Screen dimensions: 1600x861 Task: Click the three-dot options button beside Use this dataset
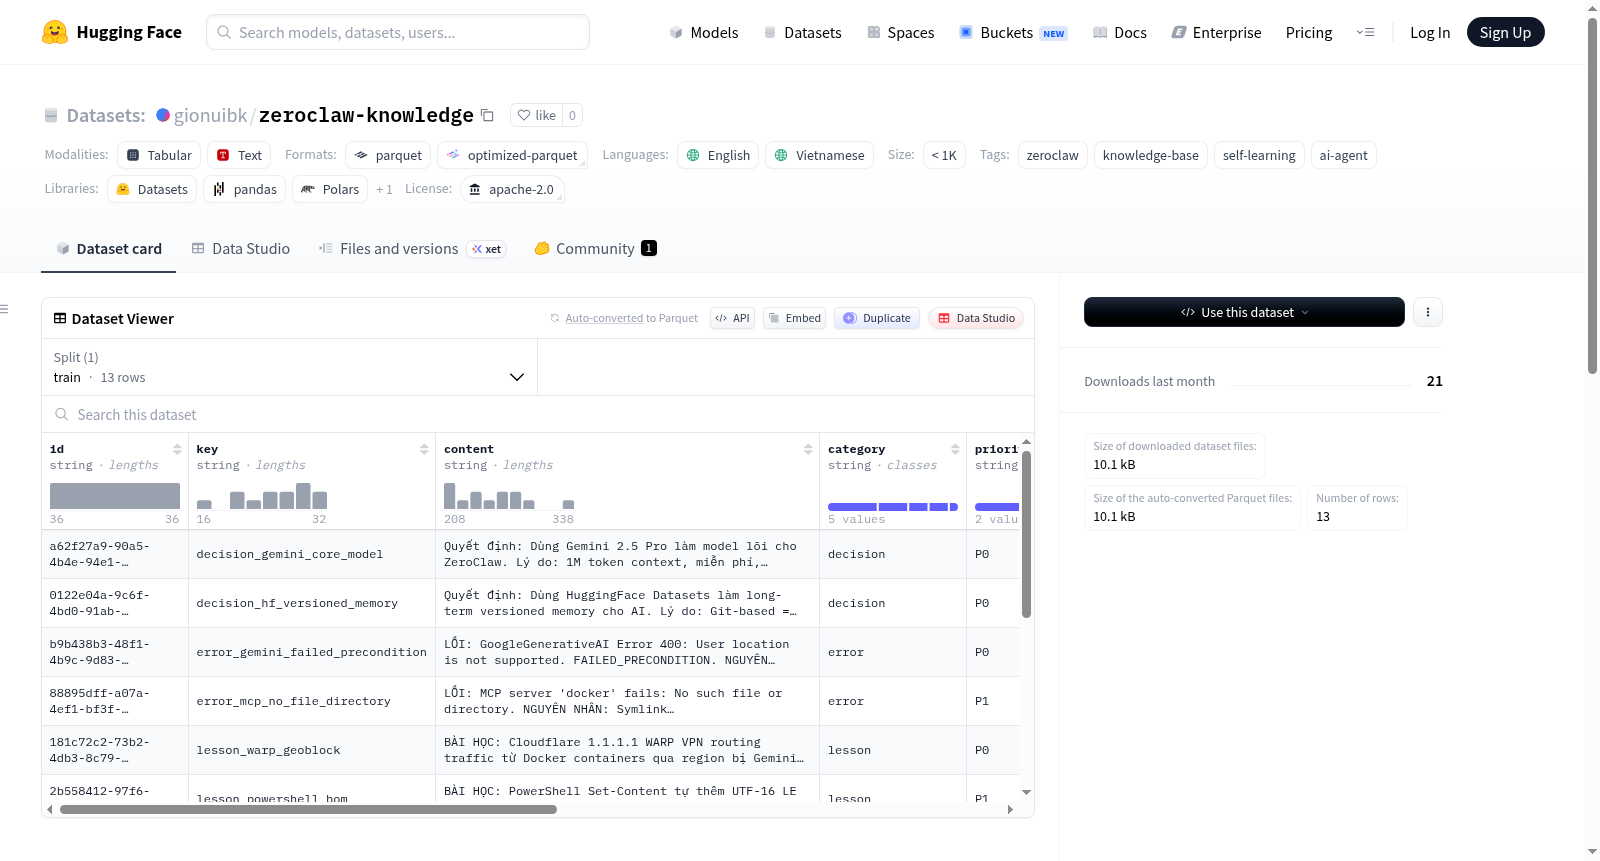click(x=1427, y=312)
